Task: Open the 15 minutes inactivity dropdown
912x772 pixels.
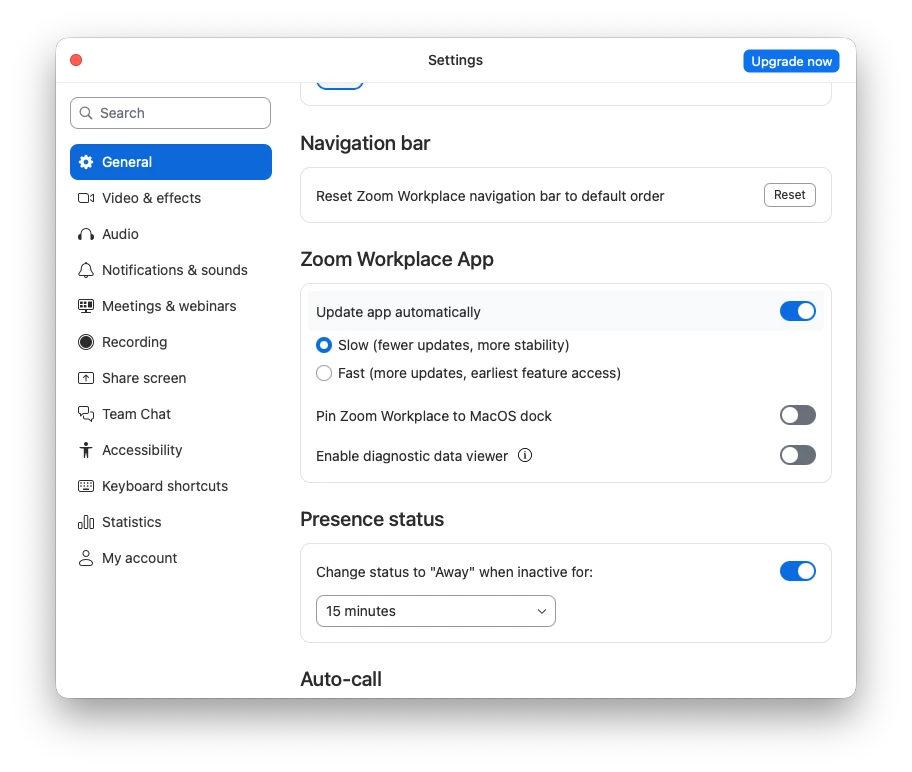Action: 436,611
